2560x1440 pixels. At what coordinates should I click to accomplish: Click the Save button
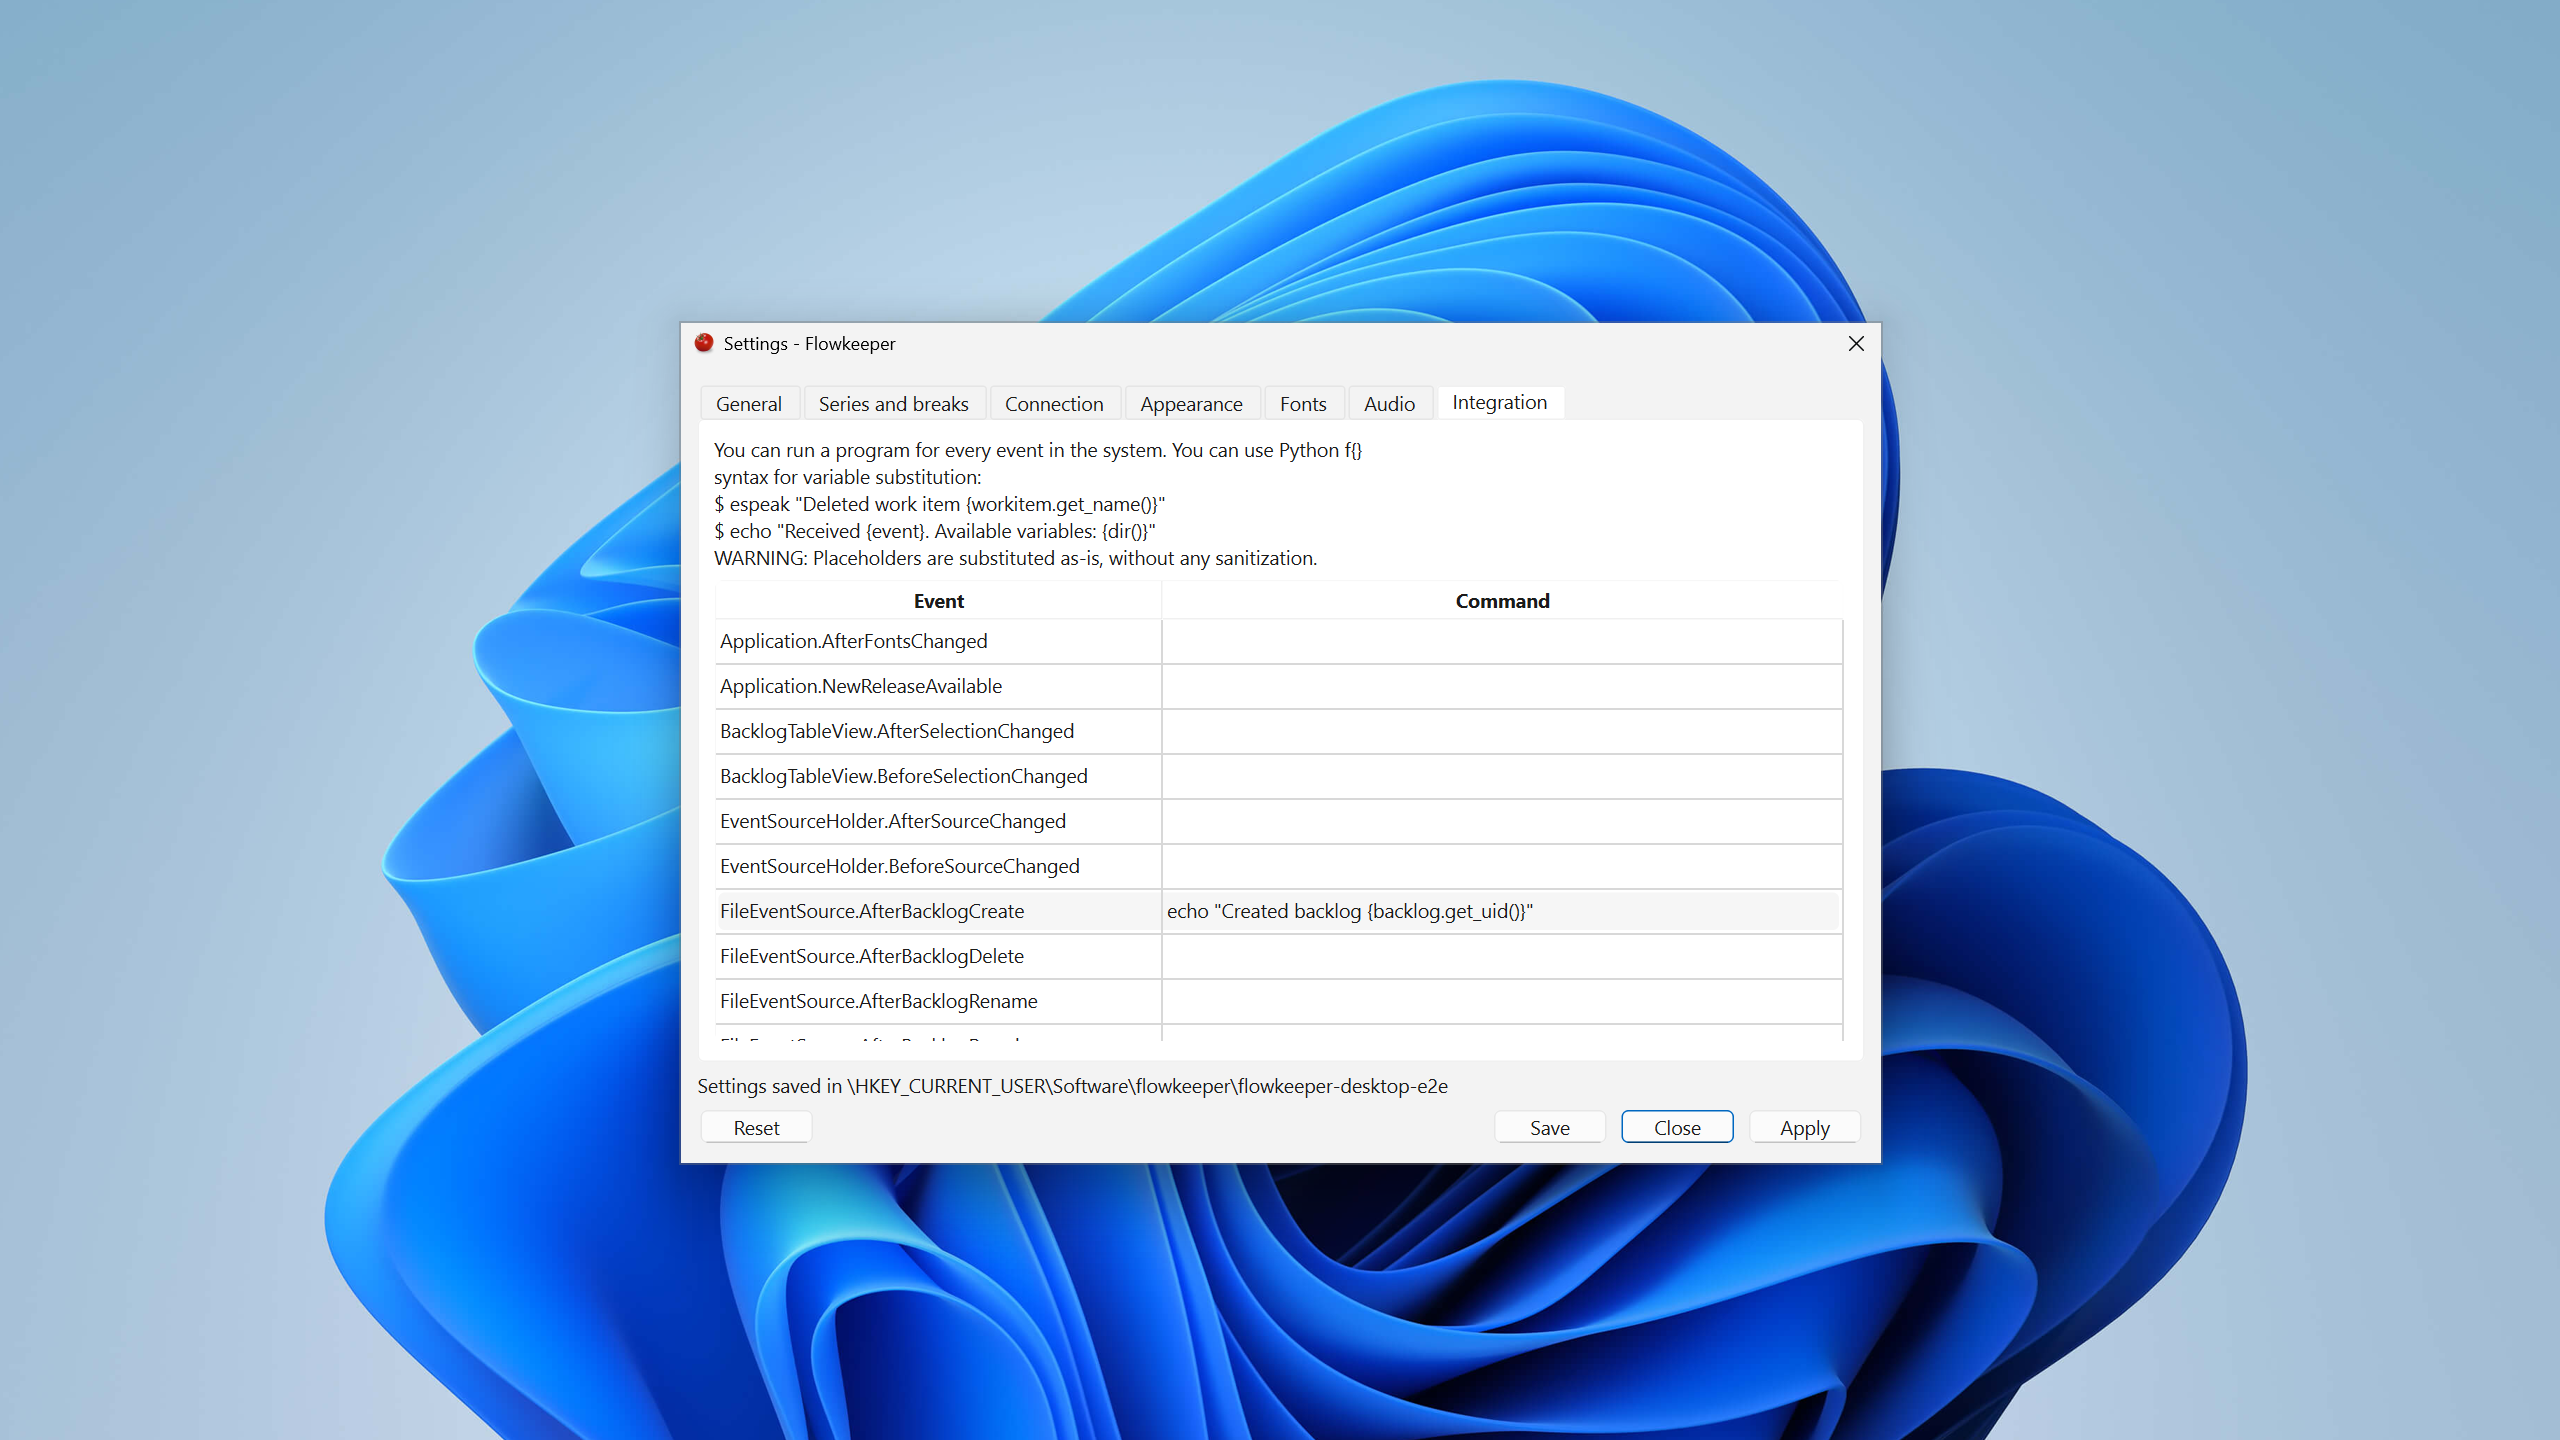click(1549, 1127)
